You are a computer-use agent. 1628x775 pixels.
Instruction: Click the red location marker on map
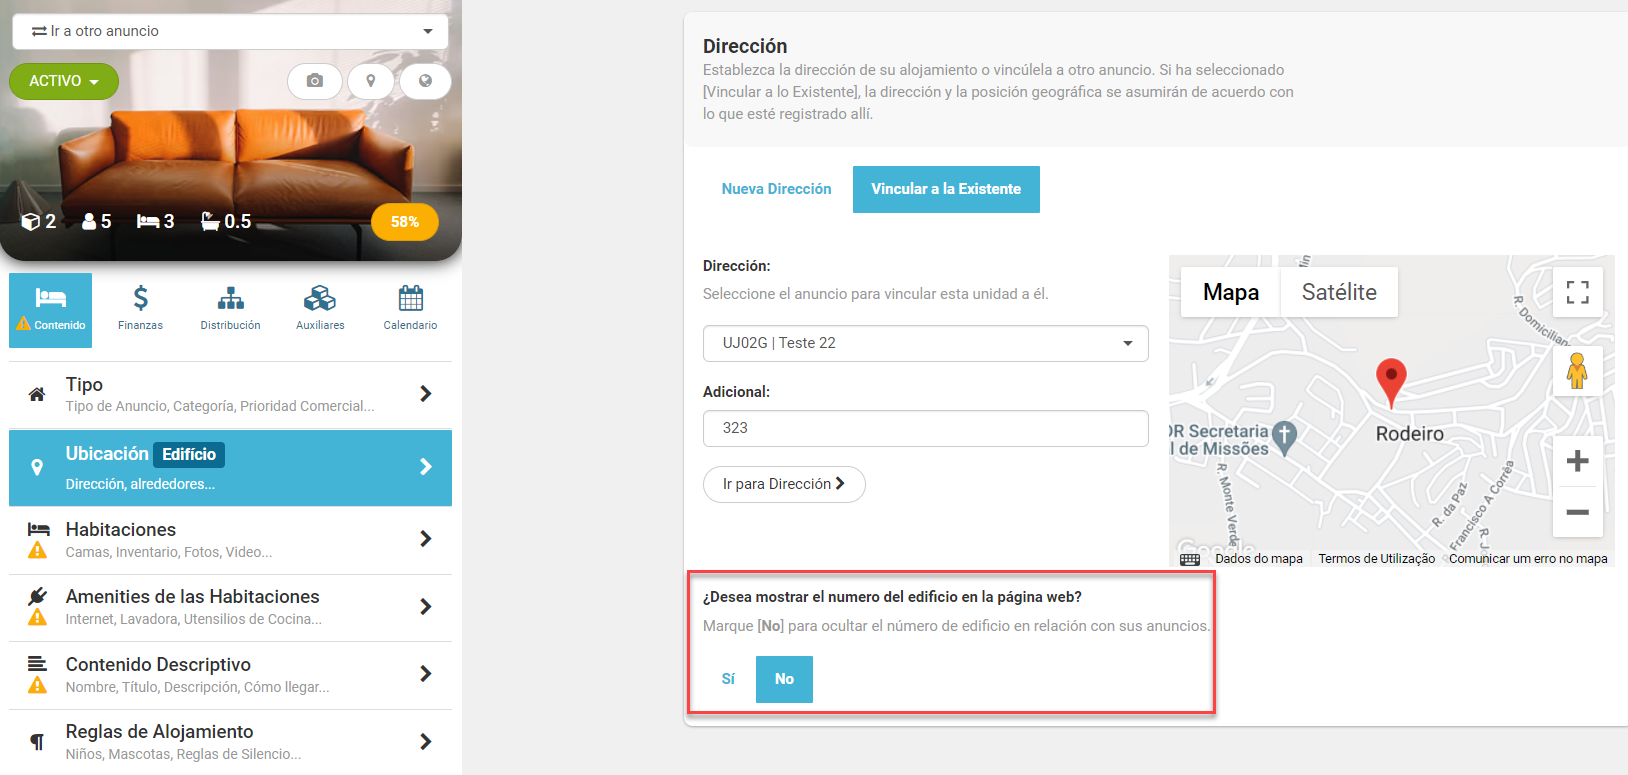click(x=1391, y=382)
